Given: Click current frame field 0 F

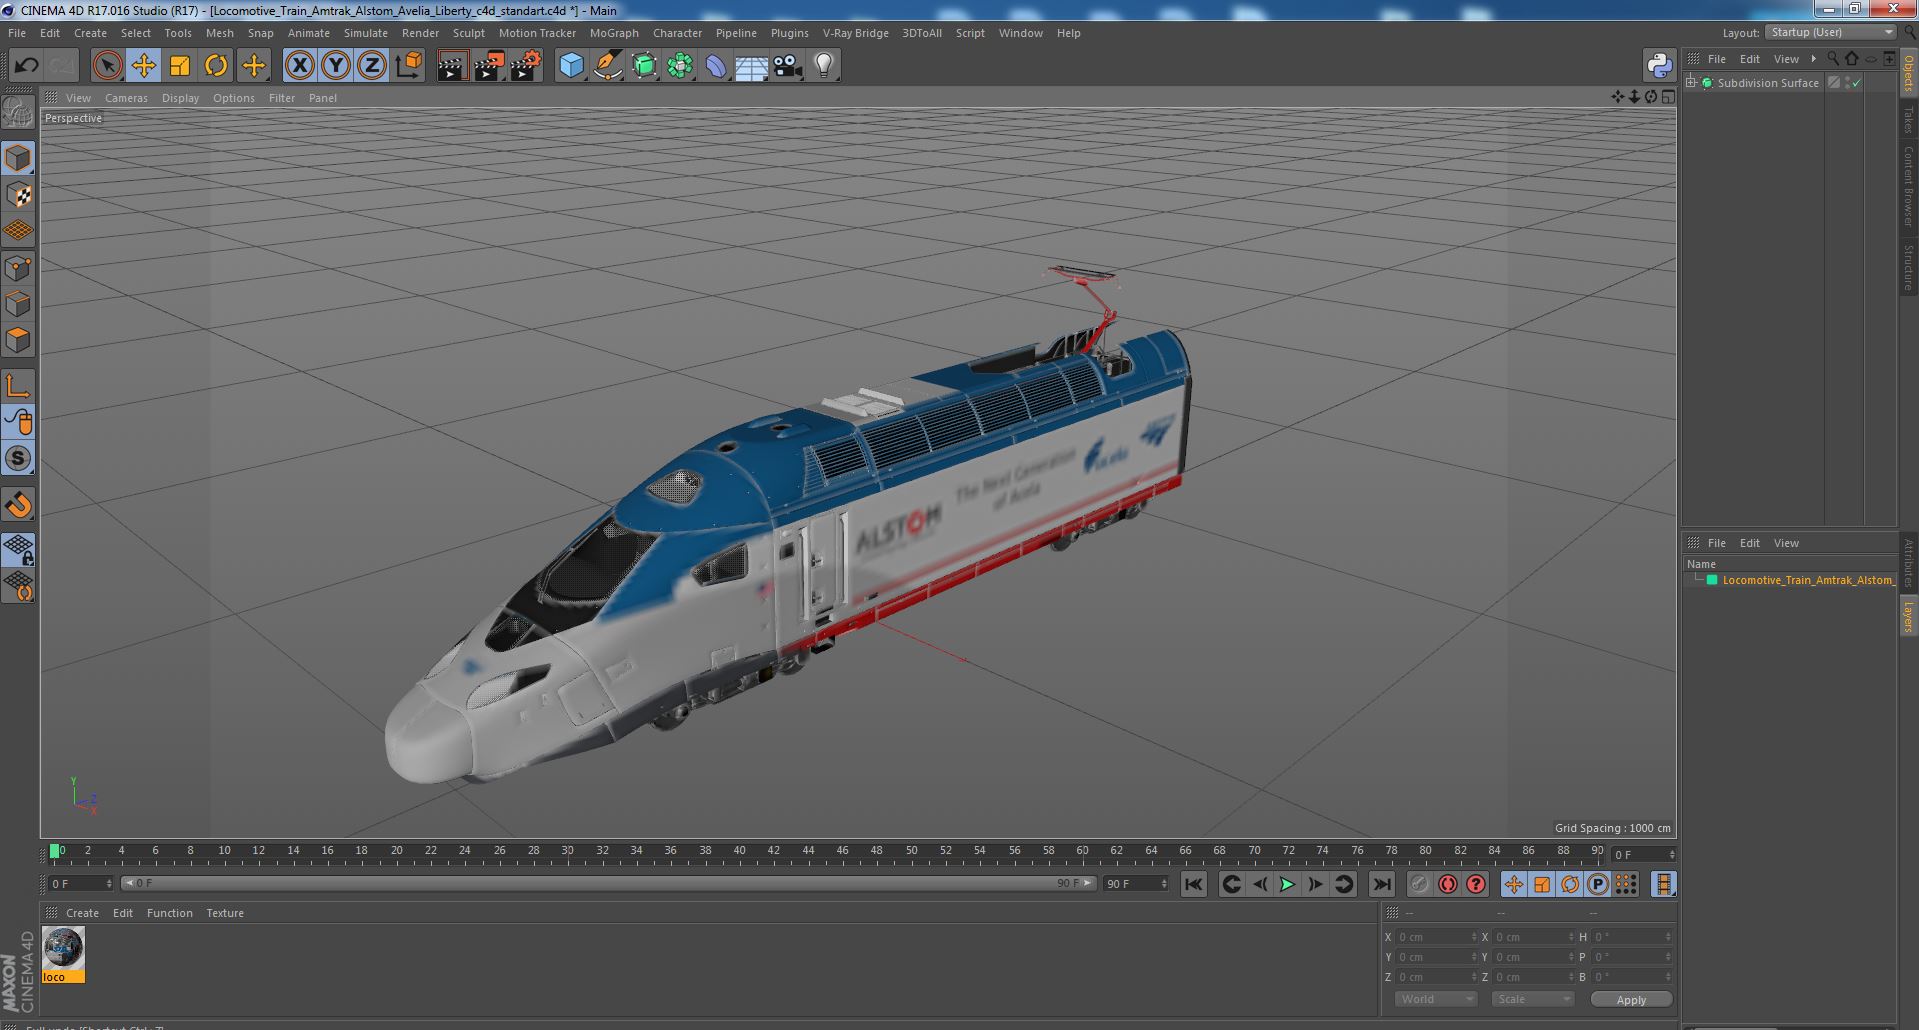Looking at the screenshot, I should pos(81,884).
